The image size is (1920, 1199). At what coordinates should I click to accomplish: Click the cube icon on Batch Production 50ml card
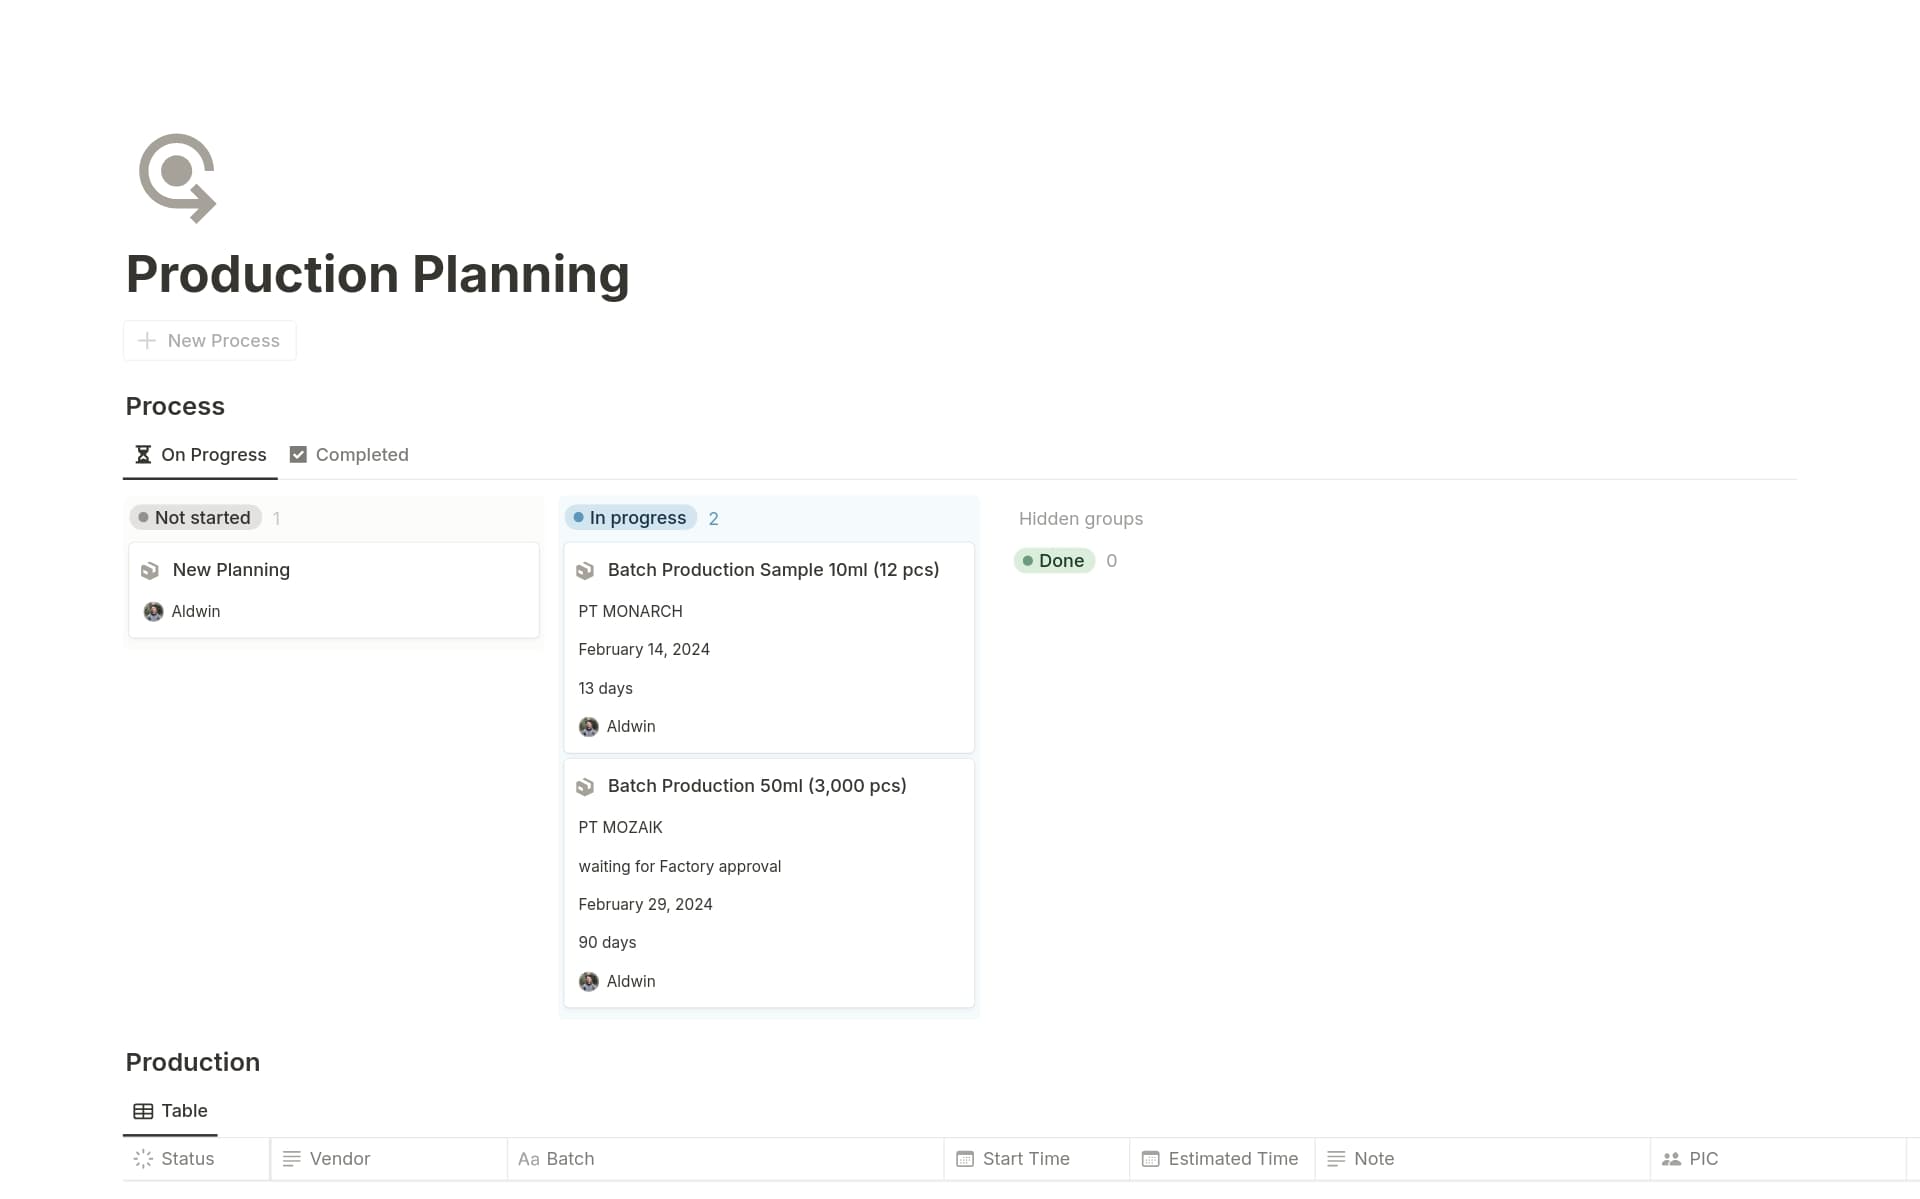[x=585, y=786]
